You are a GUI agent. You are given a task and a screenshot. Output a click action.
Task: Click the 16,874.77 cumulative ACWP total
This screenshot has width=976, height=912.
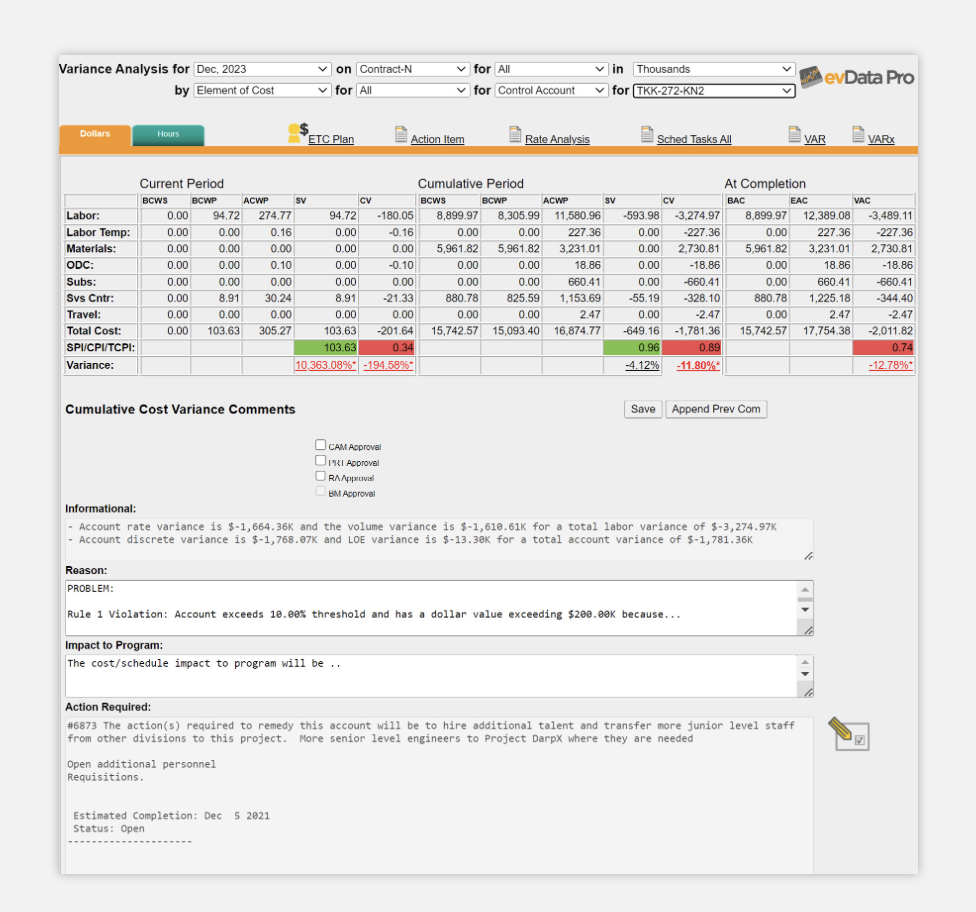577,331
